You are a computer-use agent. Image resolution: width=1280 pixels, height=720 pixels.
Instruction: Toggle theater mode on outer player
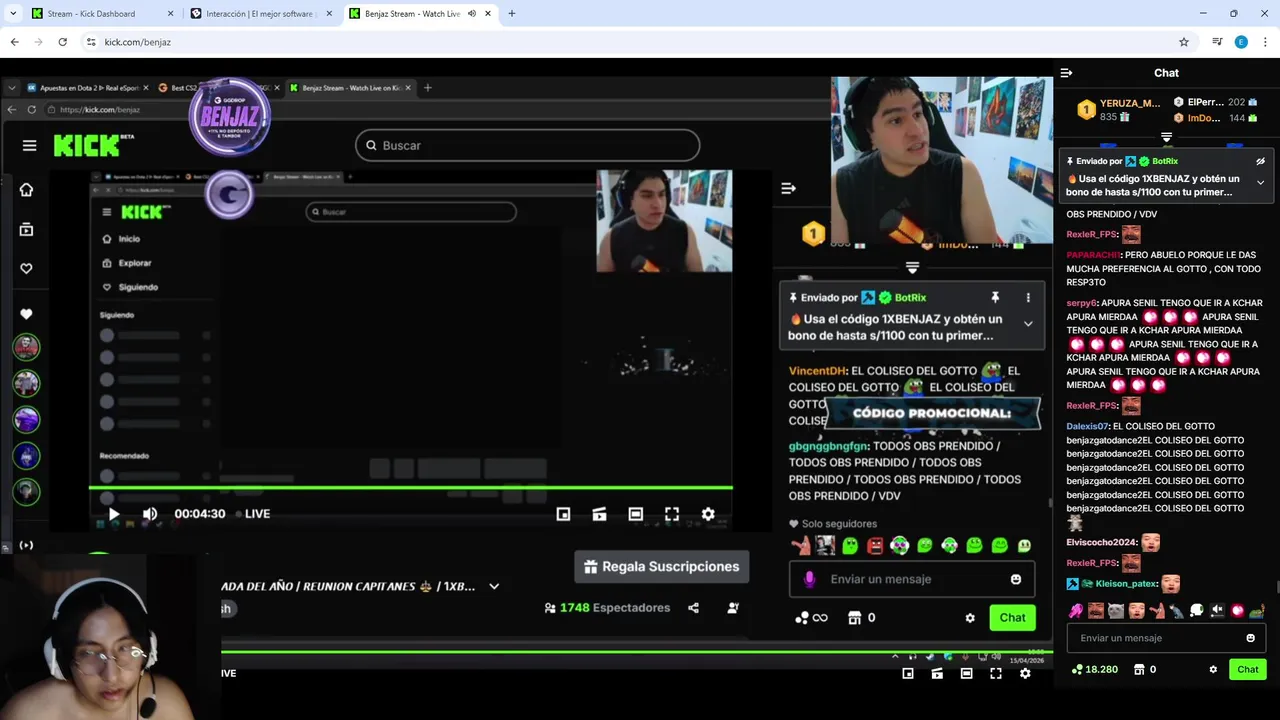click(966, 673)
